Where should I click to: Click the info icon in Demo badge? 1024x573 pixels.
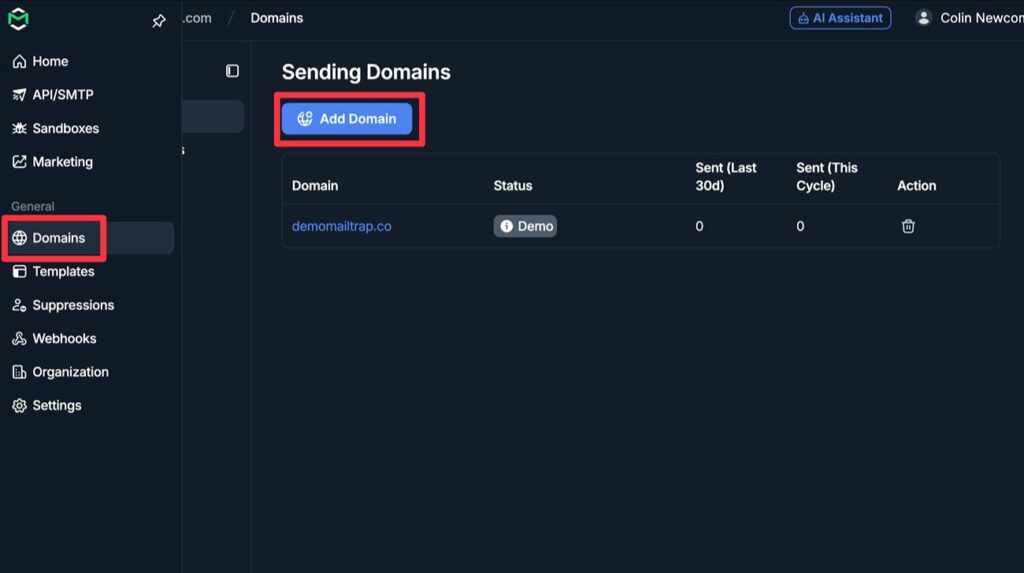click(x=506, y=226)
